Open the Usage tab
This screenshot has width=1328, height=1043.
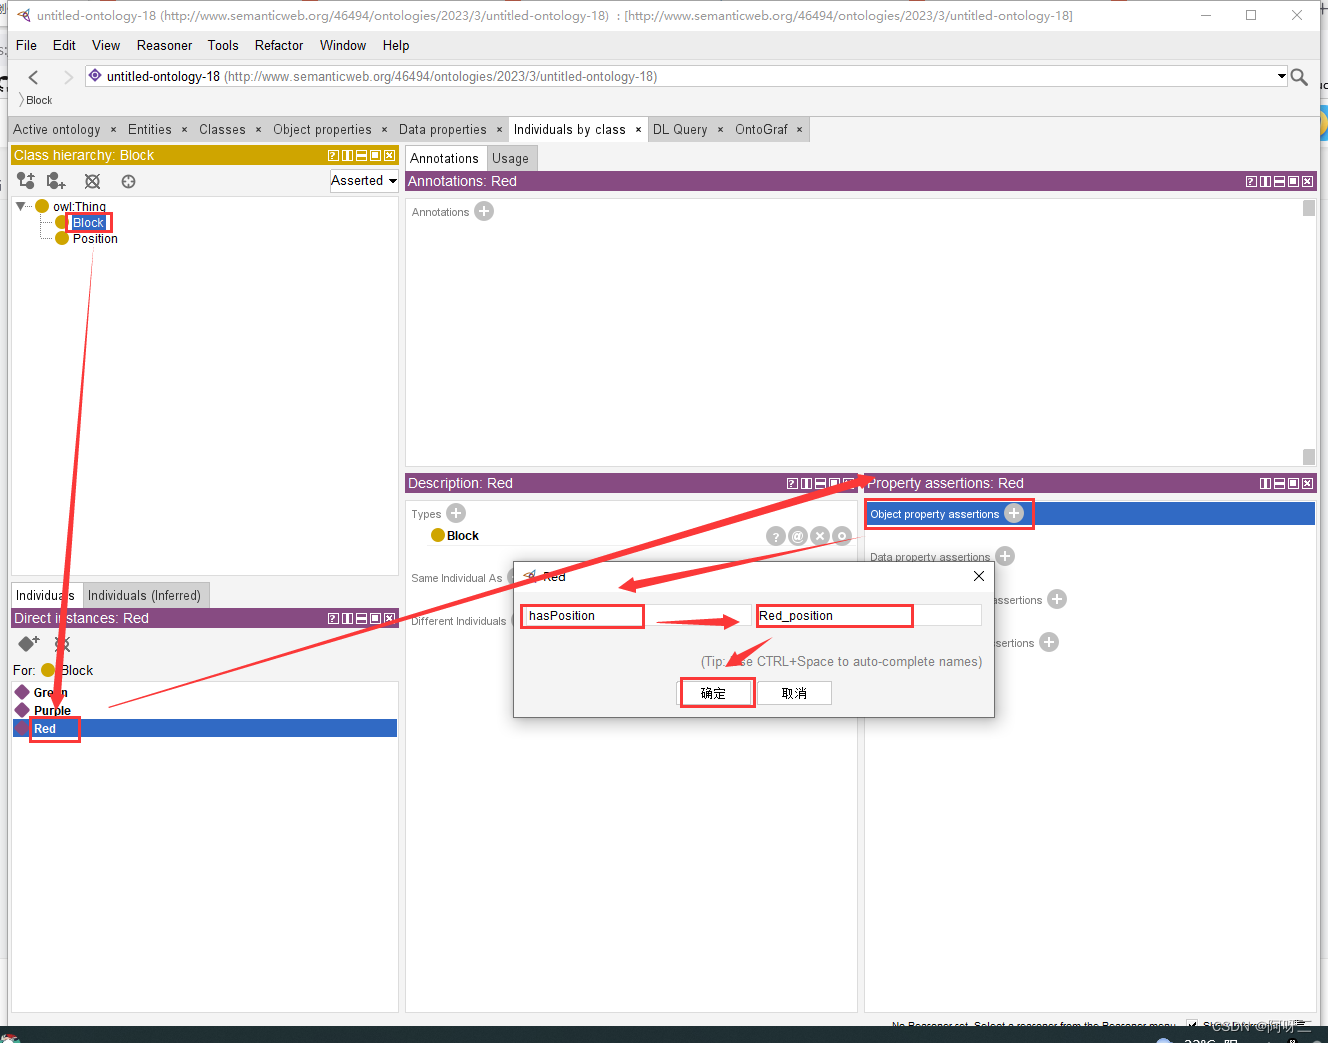tap(510, 158)
